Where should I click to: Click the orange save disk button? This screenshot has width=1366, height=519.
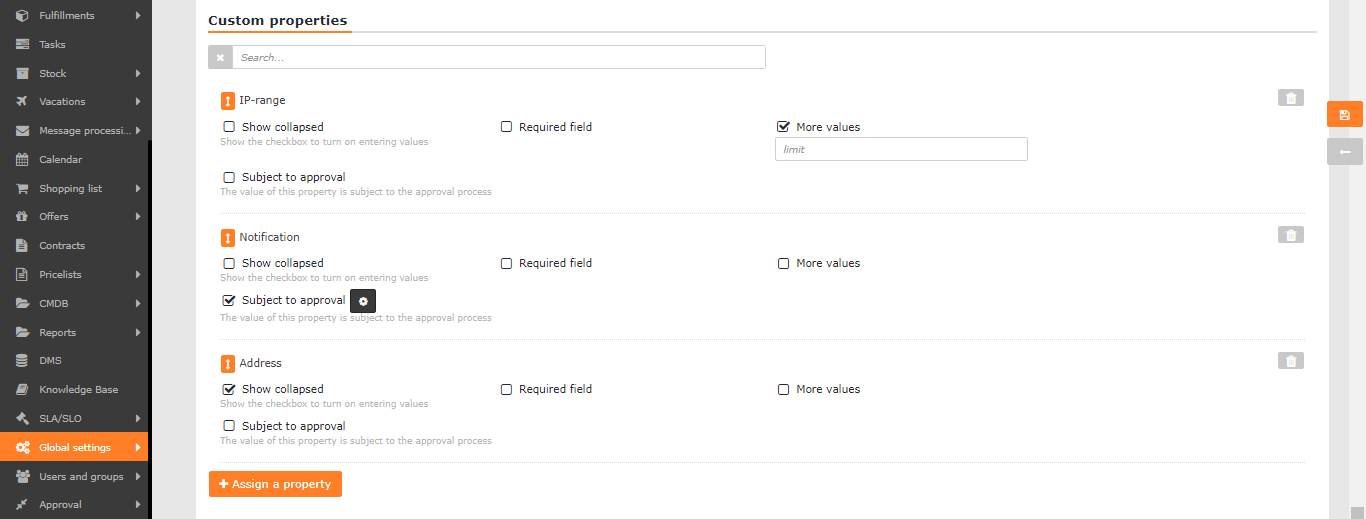pyautogui.click(x=1345, y=114)
